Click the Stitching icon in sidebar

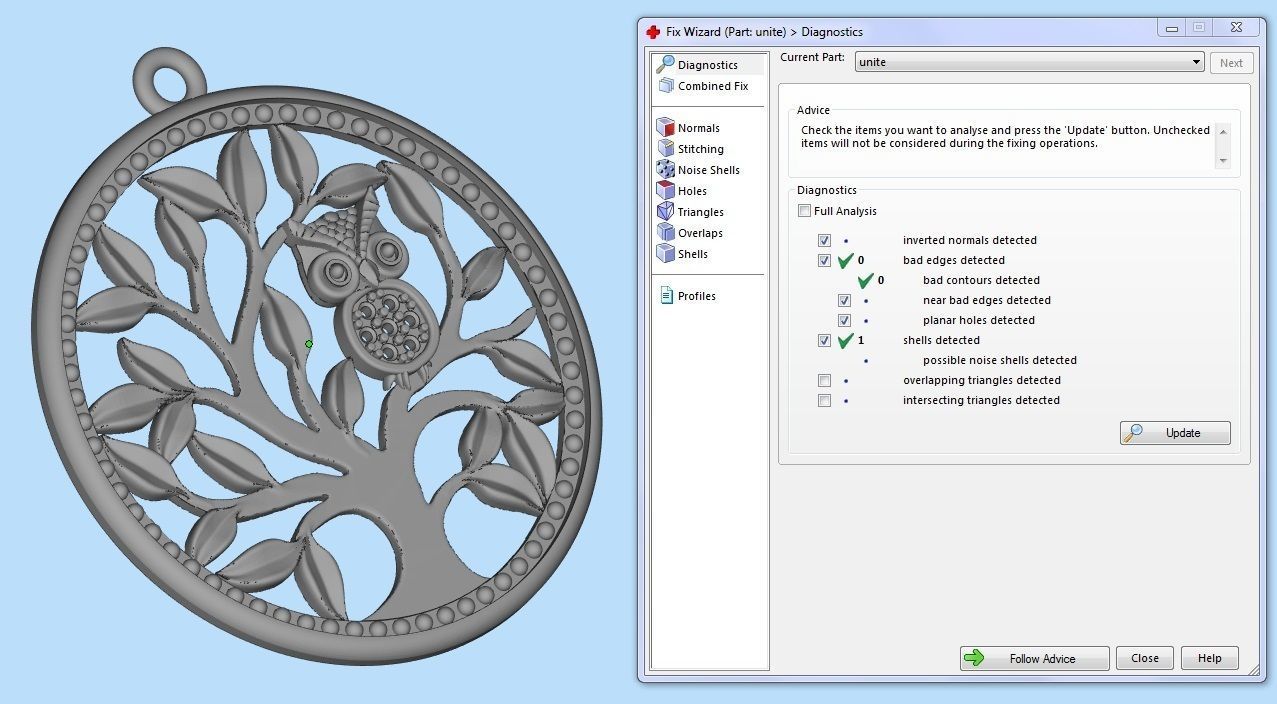[665, 149]
